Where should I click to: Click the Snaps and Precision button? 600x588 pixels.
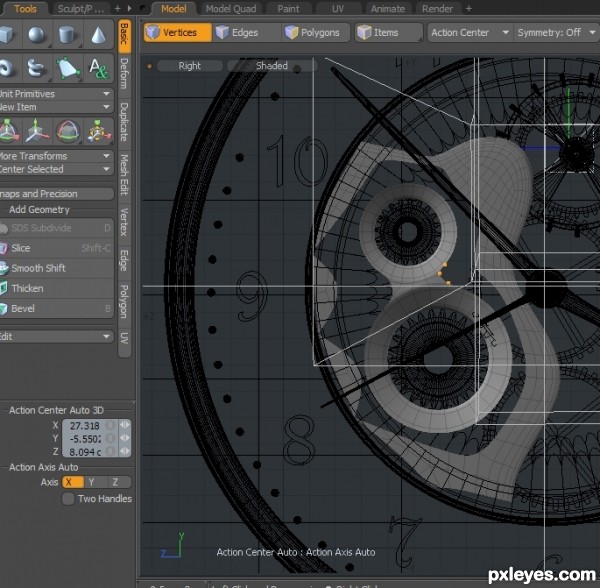tap(56, 194)
